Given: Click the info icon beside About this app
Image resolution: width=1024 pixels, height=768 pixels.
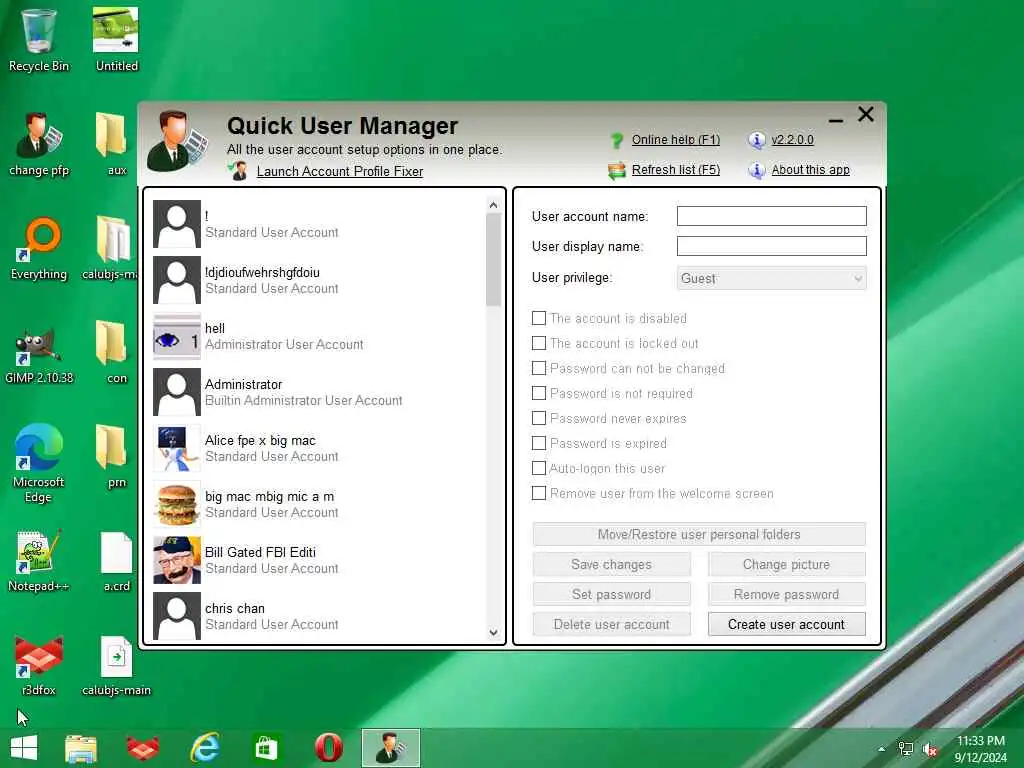Looking at the screenshot, I should point(756,170).
